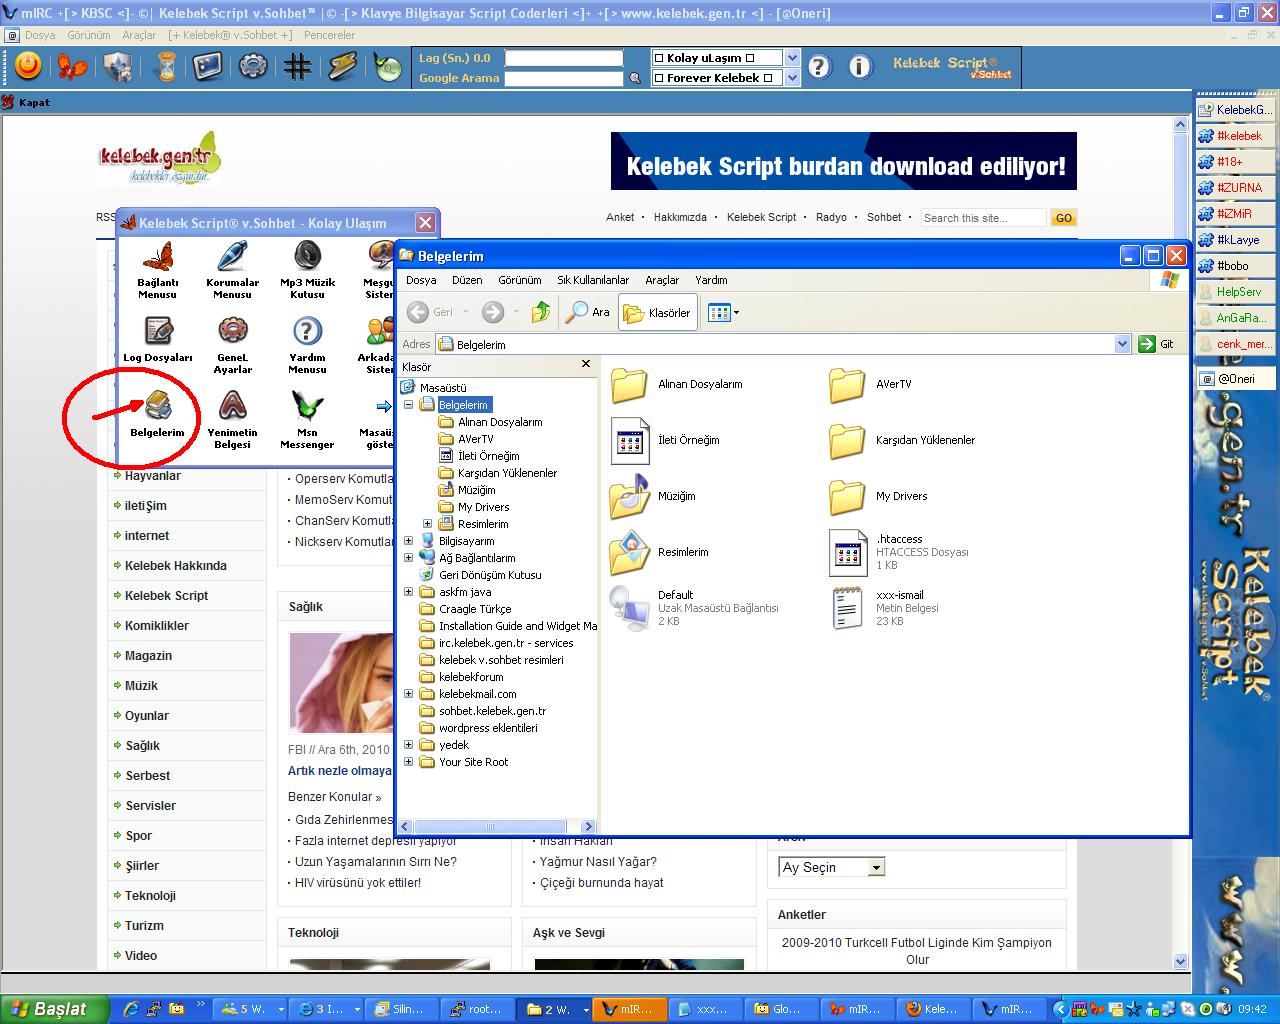Screen dimensions: 1280x1024
Task: Open the Alınan Dosyalarım folder in the file pane
Action: tap(677, 384)
